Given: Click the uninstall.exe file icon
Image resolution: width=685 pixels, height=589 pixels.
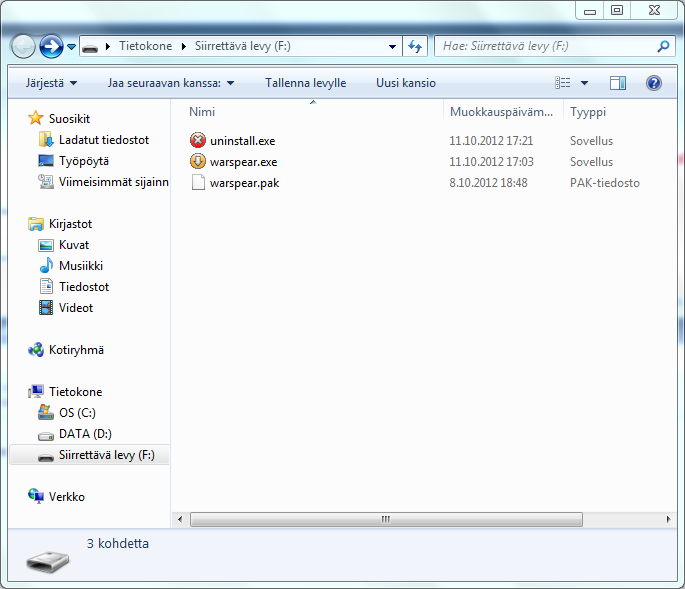Looking at the screenshot, I should (x=198, y=141).
